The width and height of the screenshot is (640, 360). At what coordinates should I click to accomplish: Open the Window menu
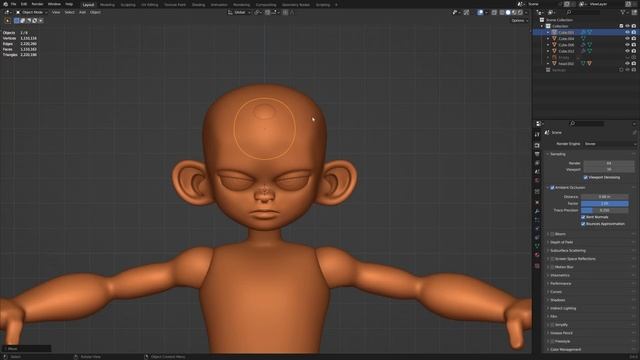coord(54,4)
